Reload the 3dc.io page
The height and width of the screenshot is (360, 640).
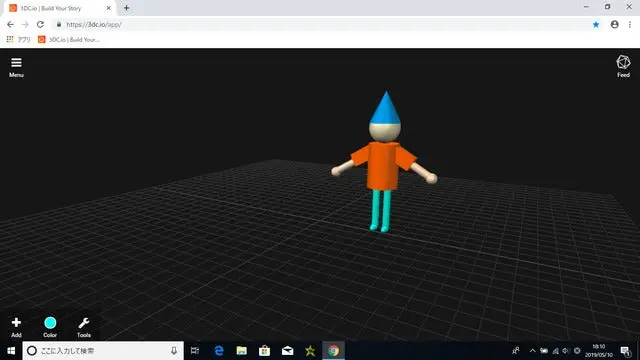point(40,24)
